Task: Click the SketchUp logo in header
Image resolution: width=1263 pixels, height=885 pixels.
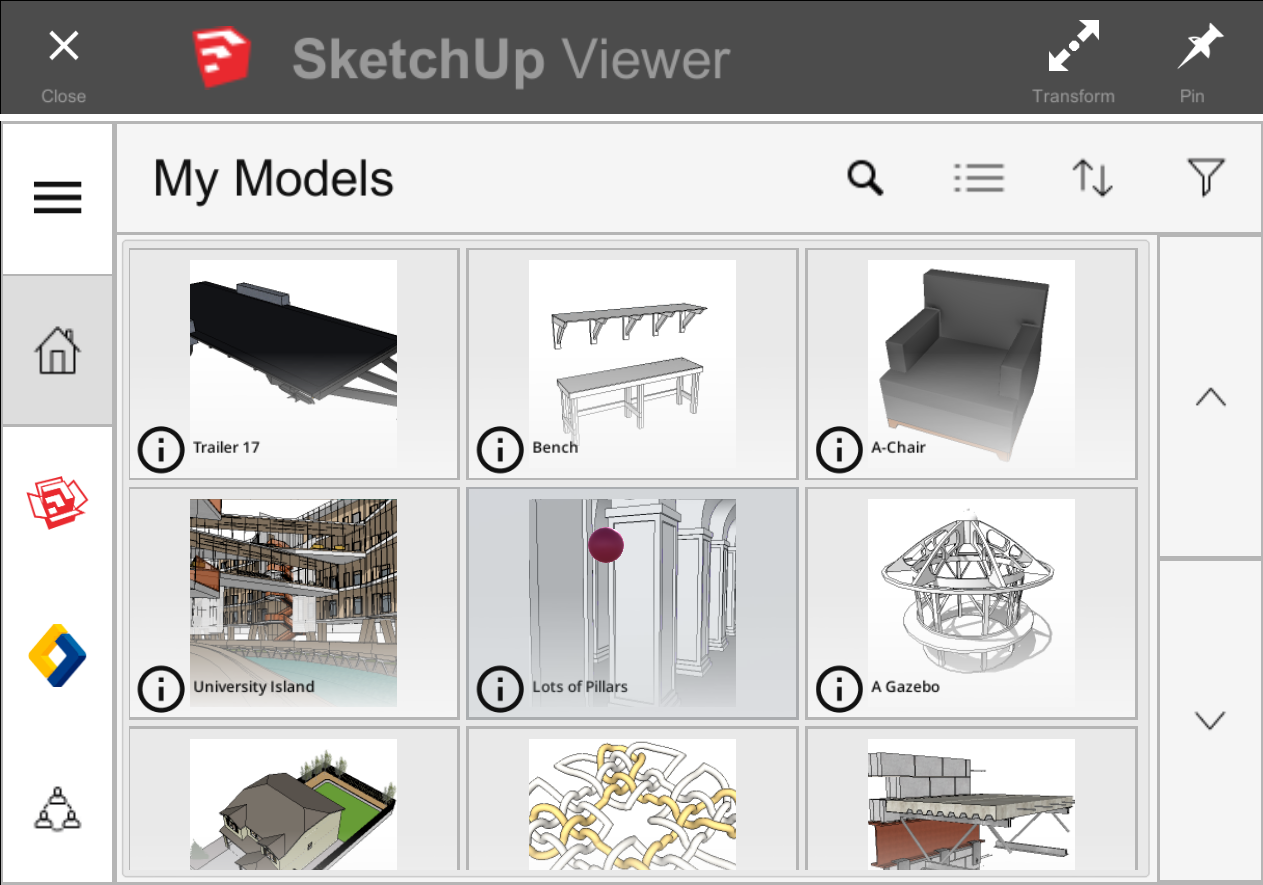Action: click(221, 59)
